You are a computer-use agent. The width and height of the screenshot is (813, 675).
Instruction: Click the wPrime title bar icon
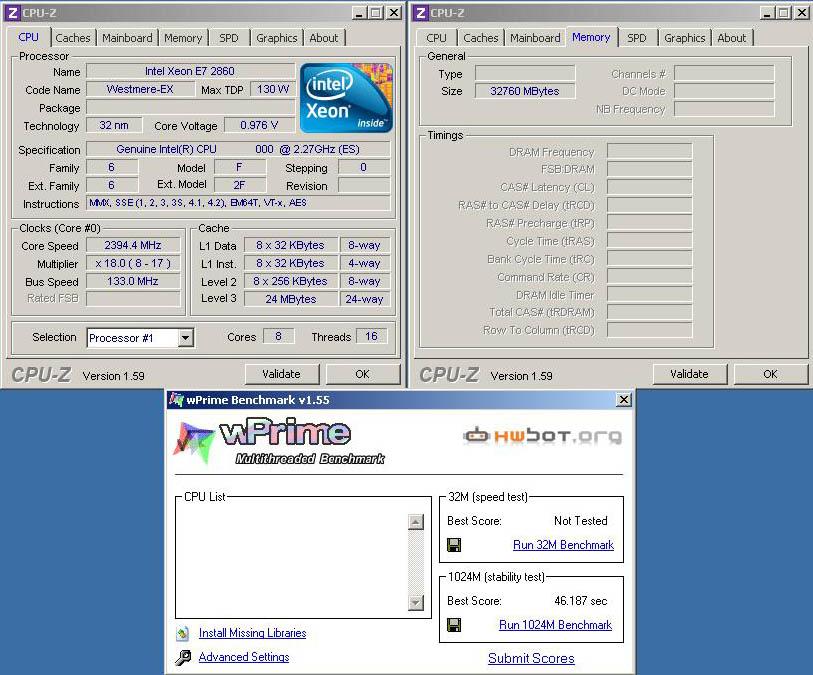point(176,400)
